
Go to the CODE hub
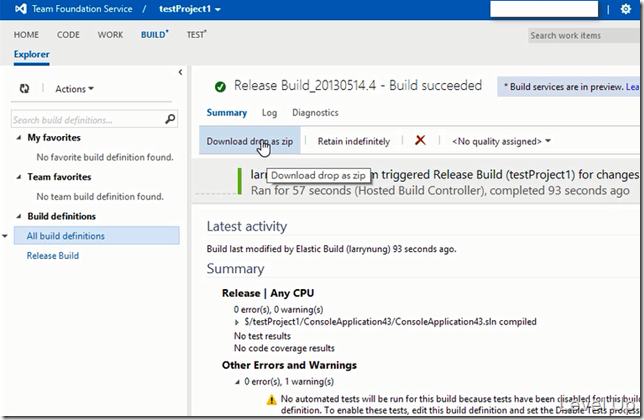pyautogui.click(x=68, y=35)
